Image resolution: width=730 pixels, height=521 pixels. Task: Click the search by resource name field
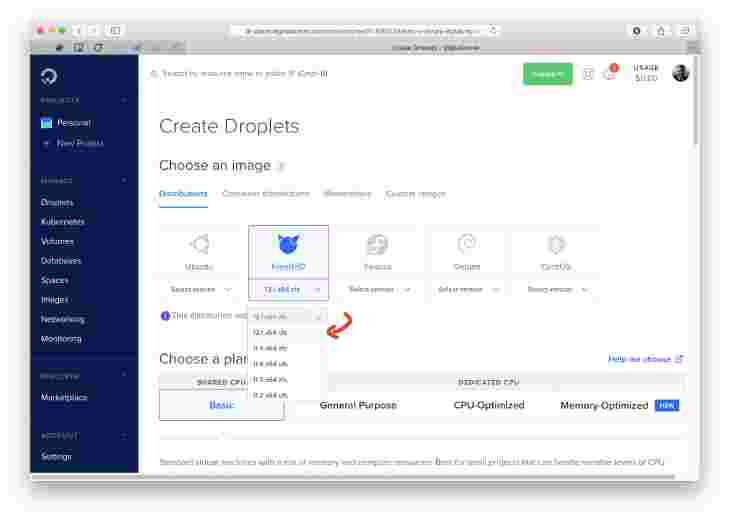pyautogui.click(x=239, y=74)
